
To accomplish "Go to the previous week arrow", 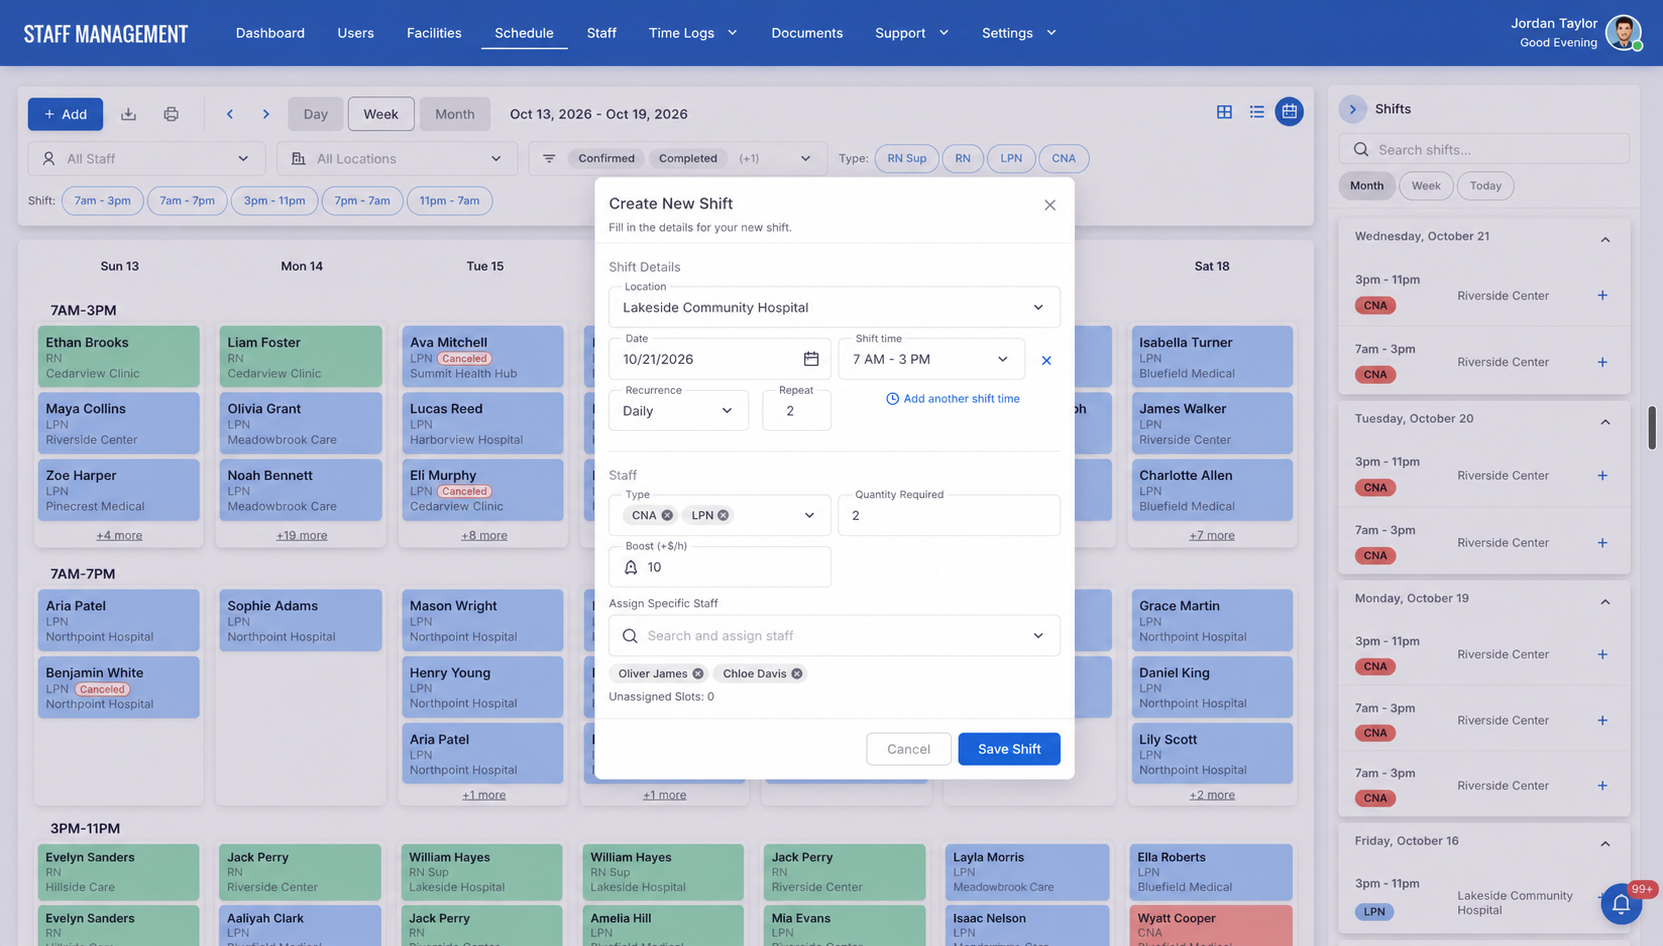I will [x=230, y=114].
